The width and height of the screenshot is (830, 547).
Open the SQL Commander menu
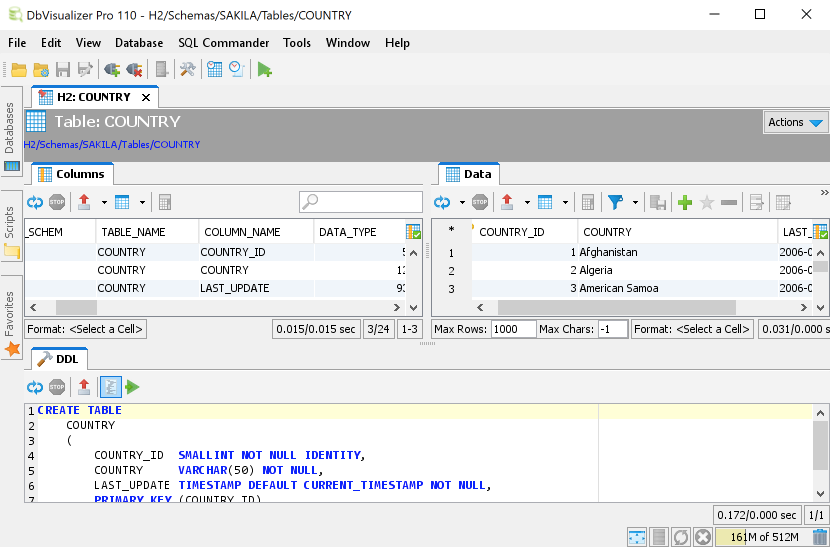(223, 43)
